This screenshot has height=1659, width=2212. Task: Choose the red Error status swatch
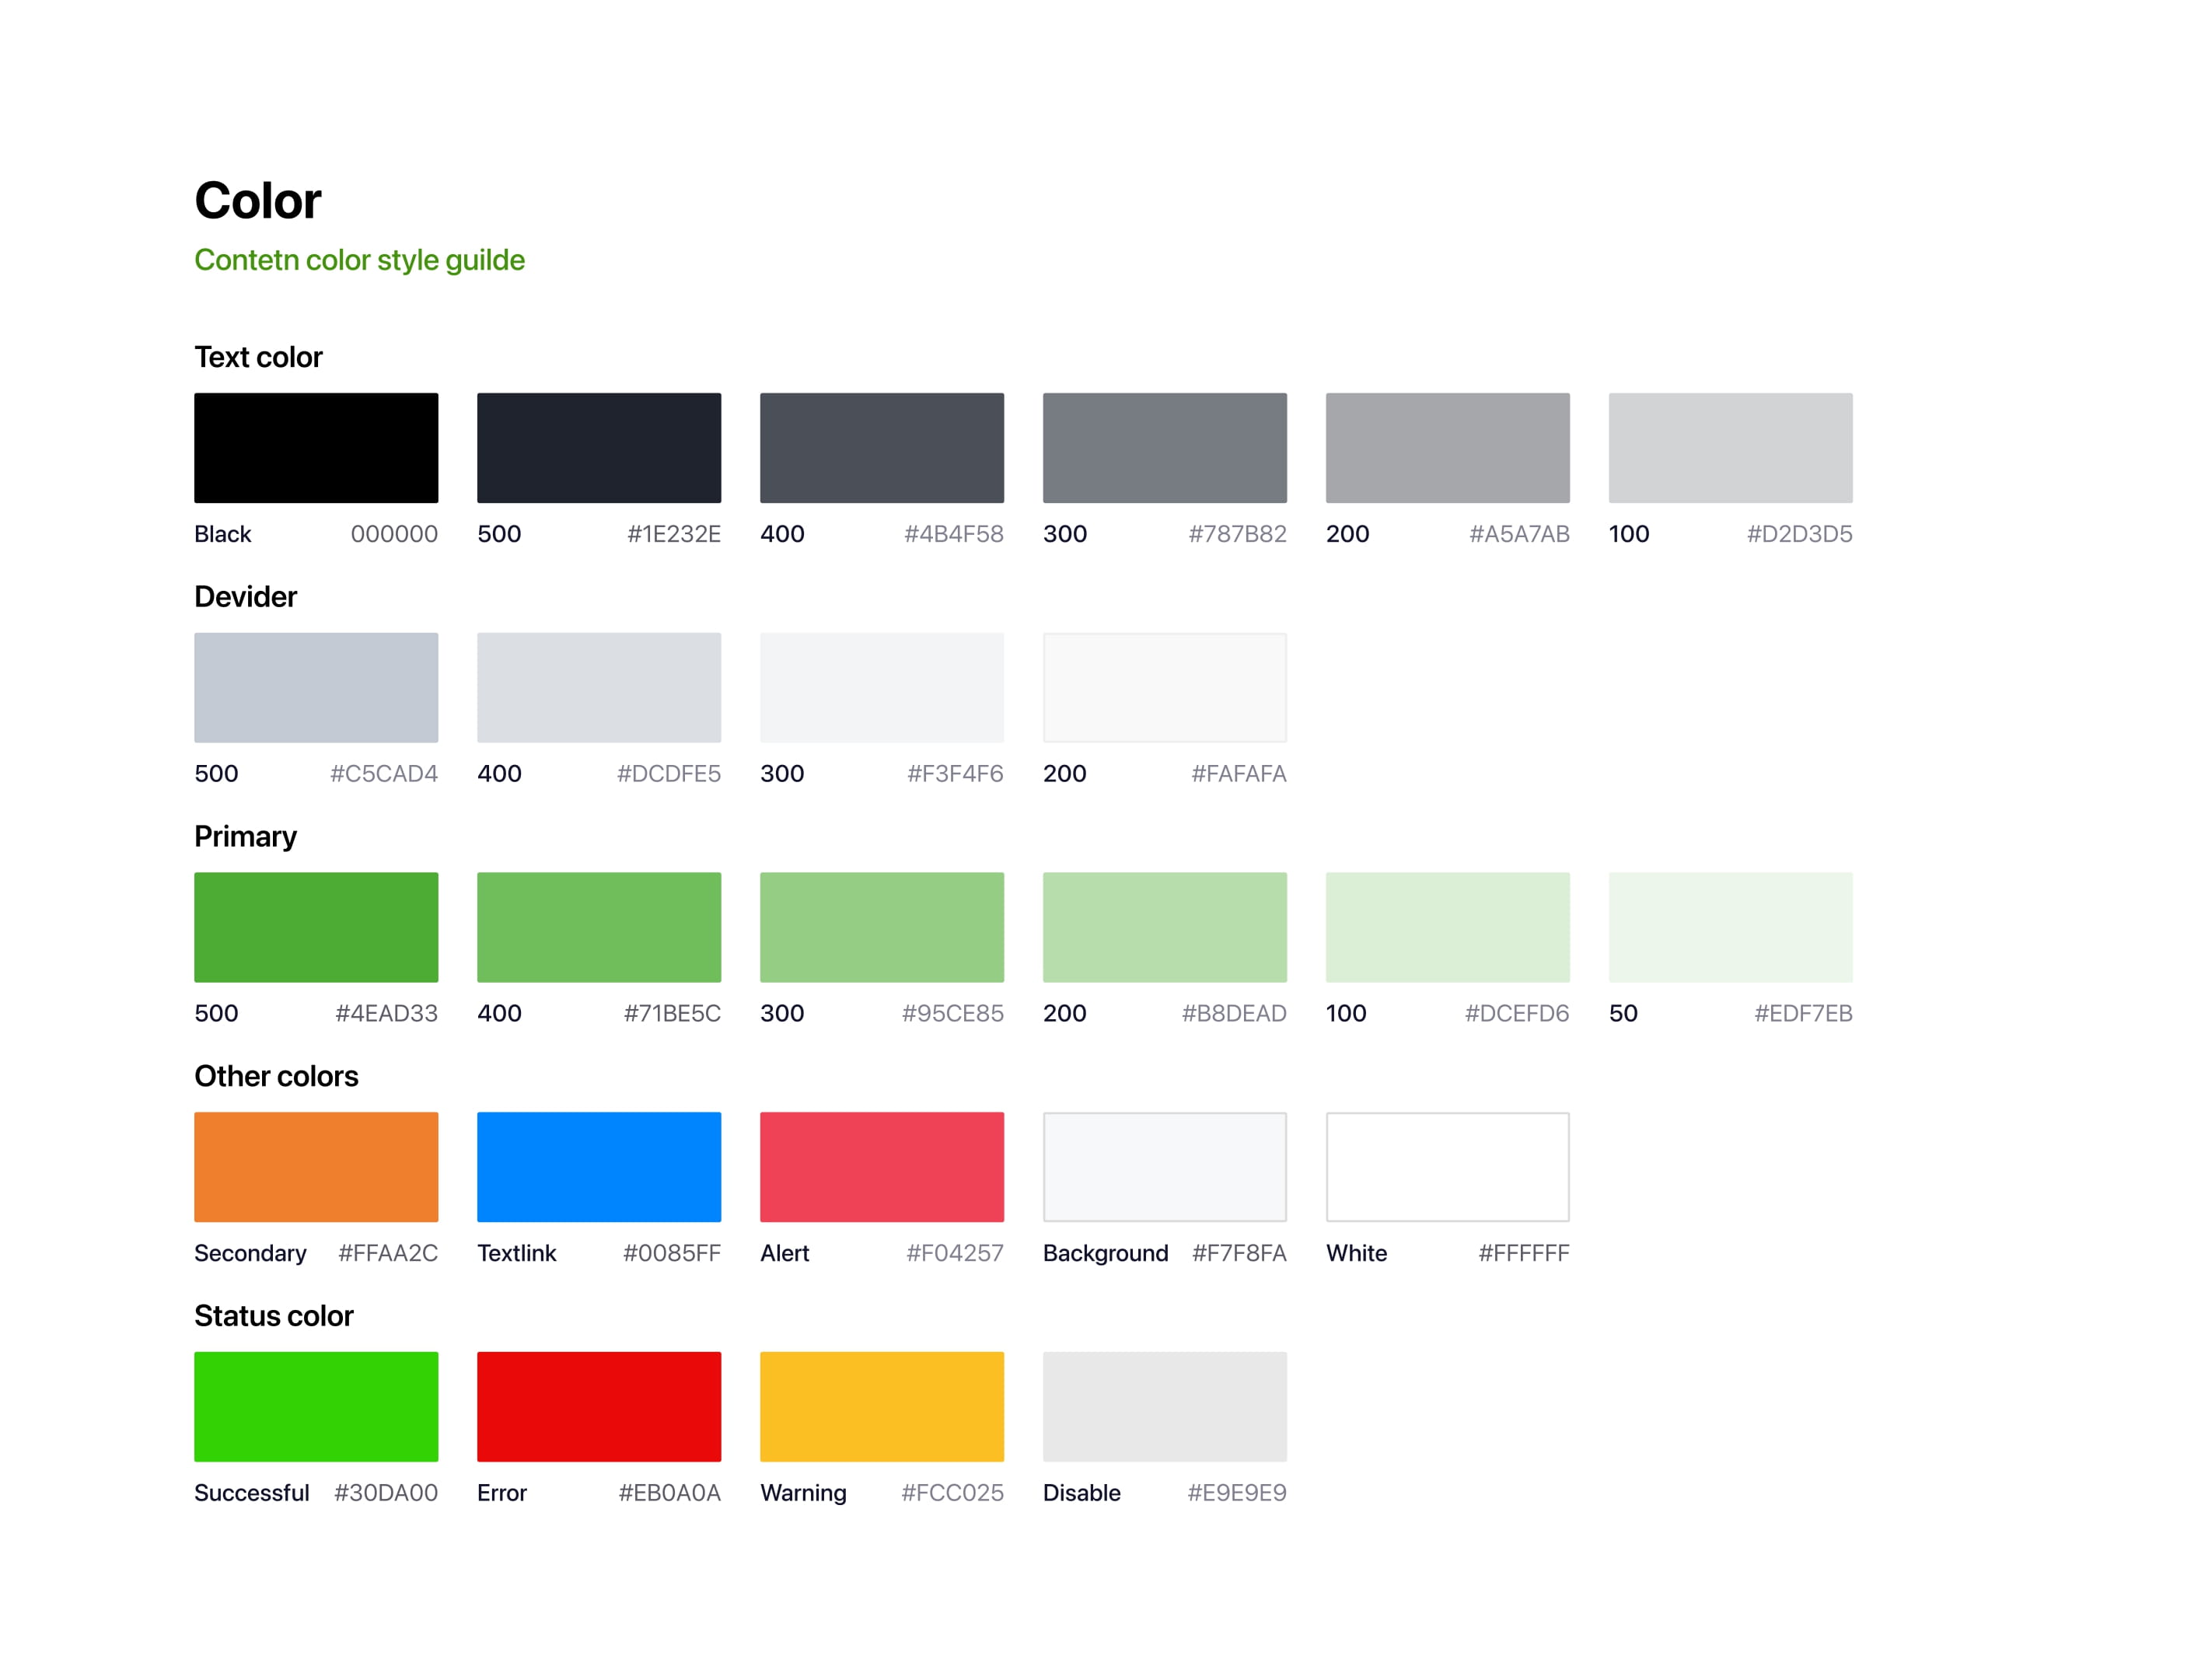[x=599, y=1407]
